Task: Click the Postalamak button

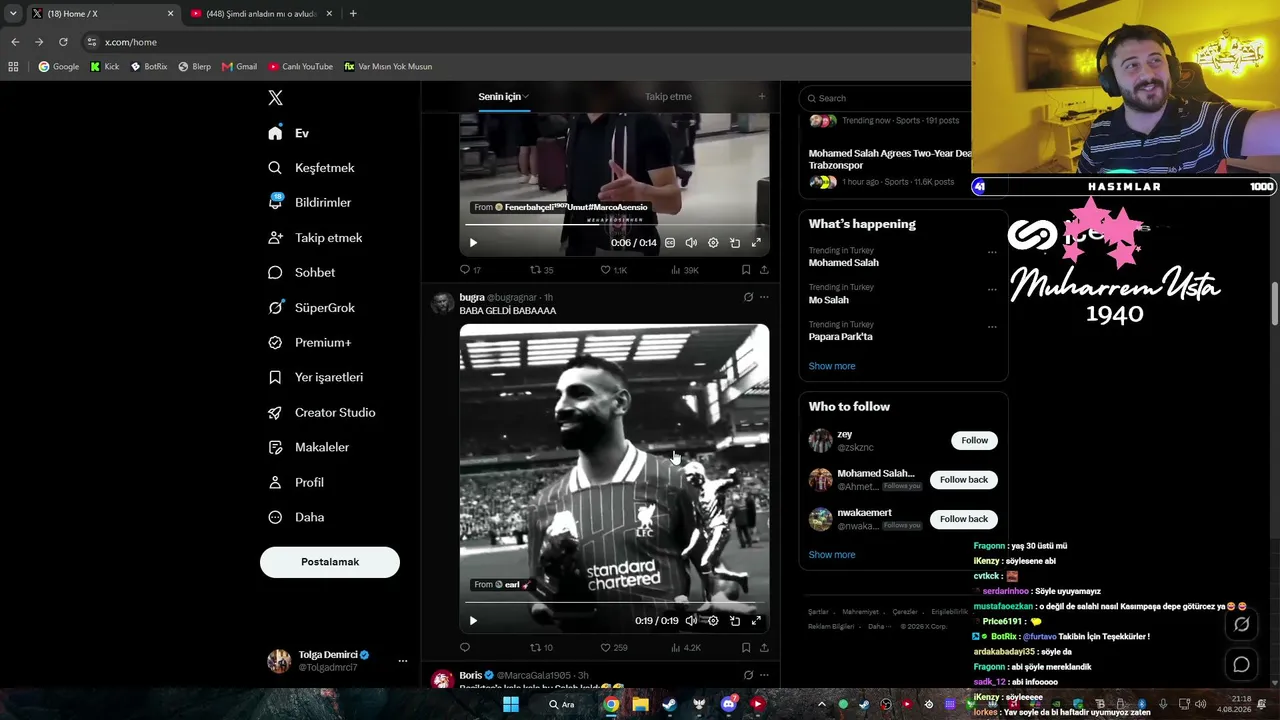Action: (330, 562)
